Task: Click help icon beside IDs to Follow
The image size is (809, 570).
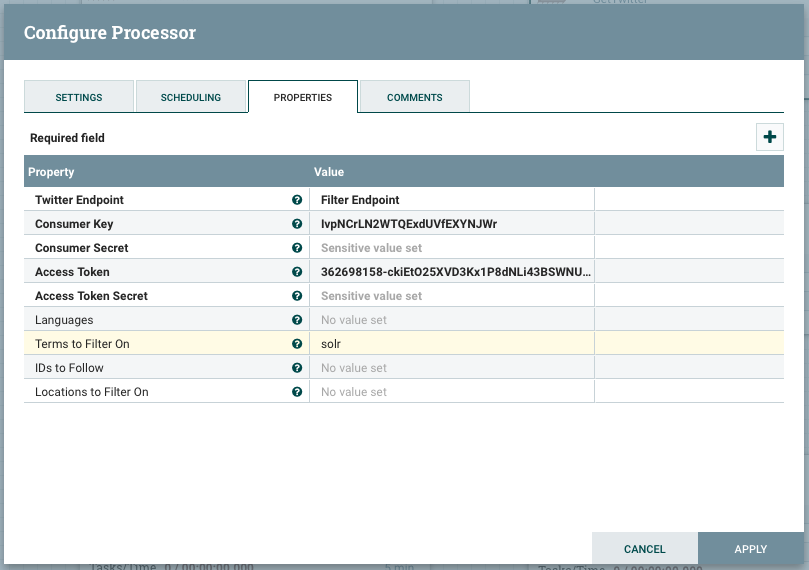Action: tap(297, 368)
